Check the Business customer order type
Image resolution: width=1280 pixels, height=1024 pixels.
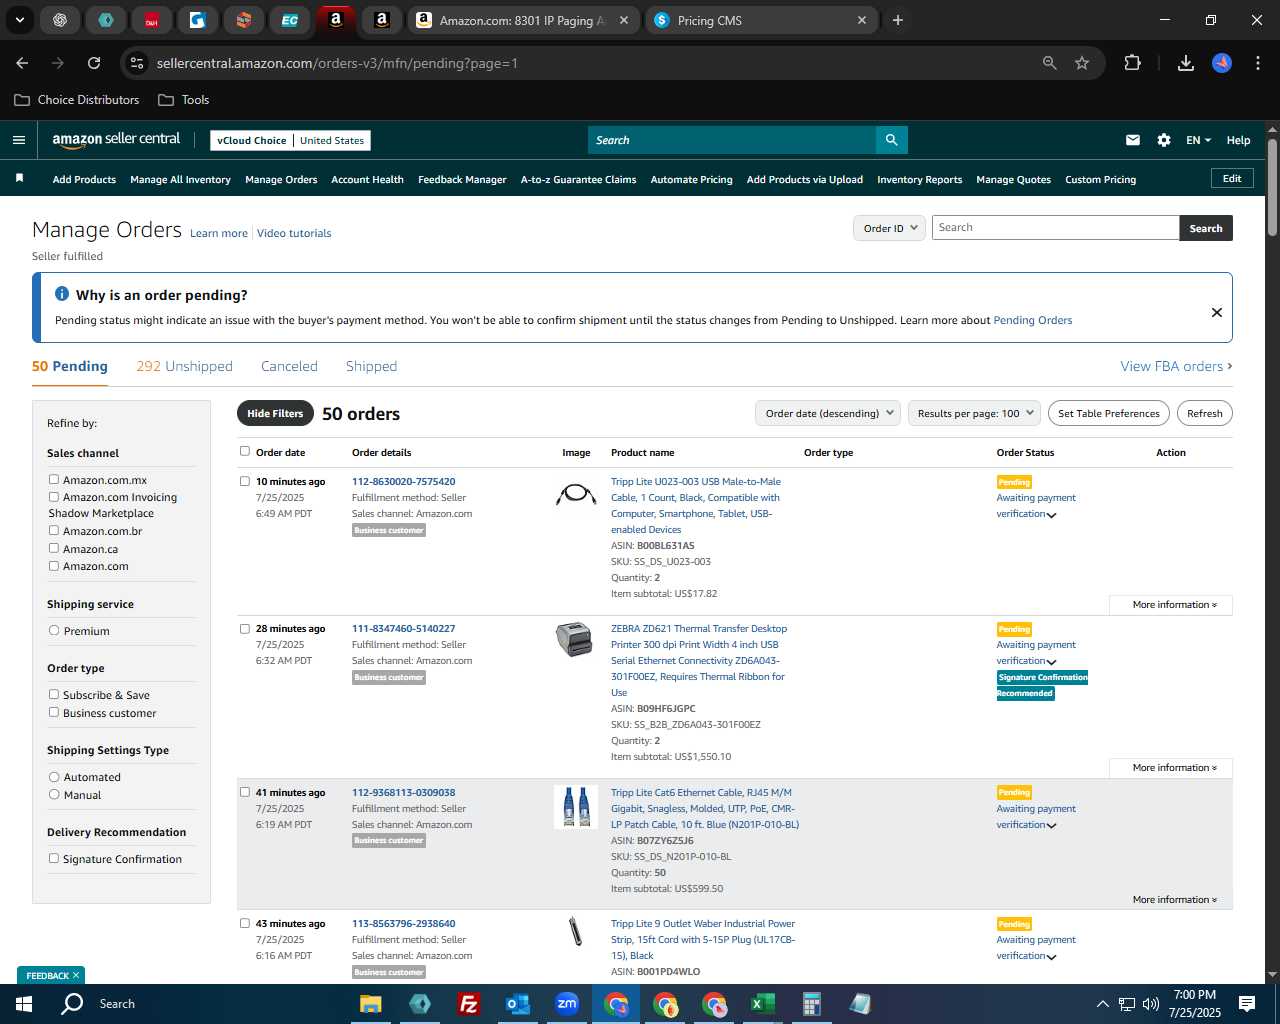click(x=54, y=712)
